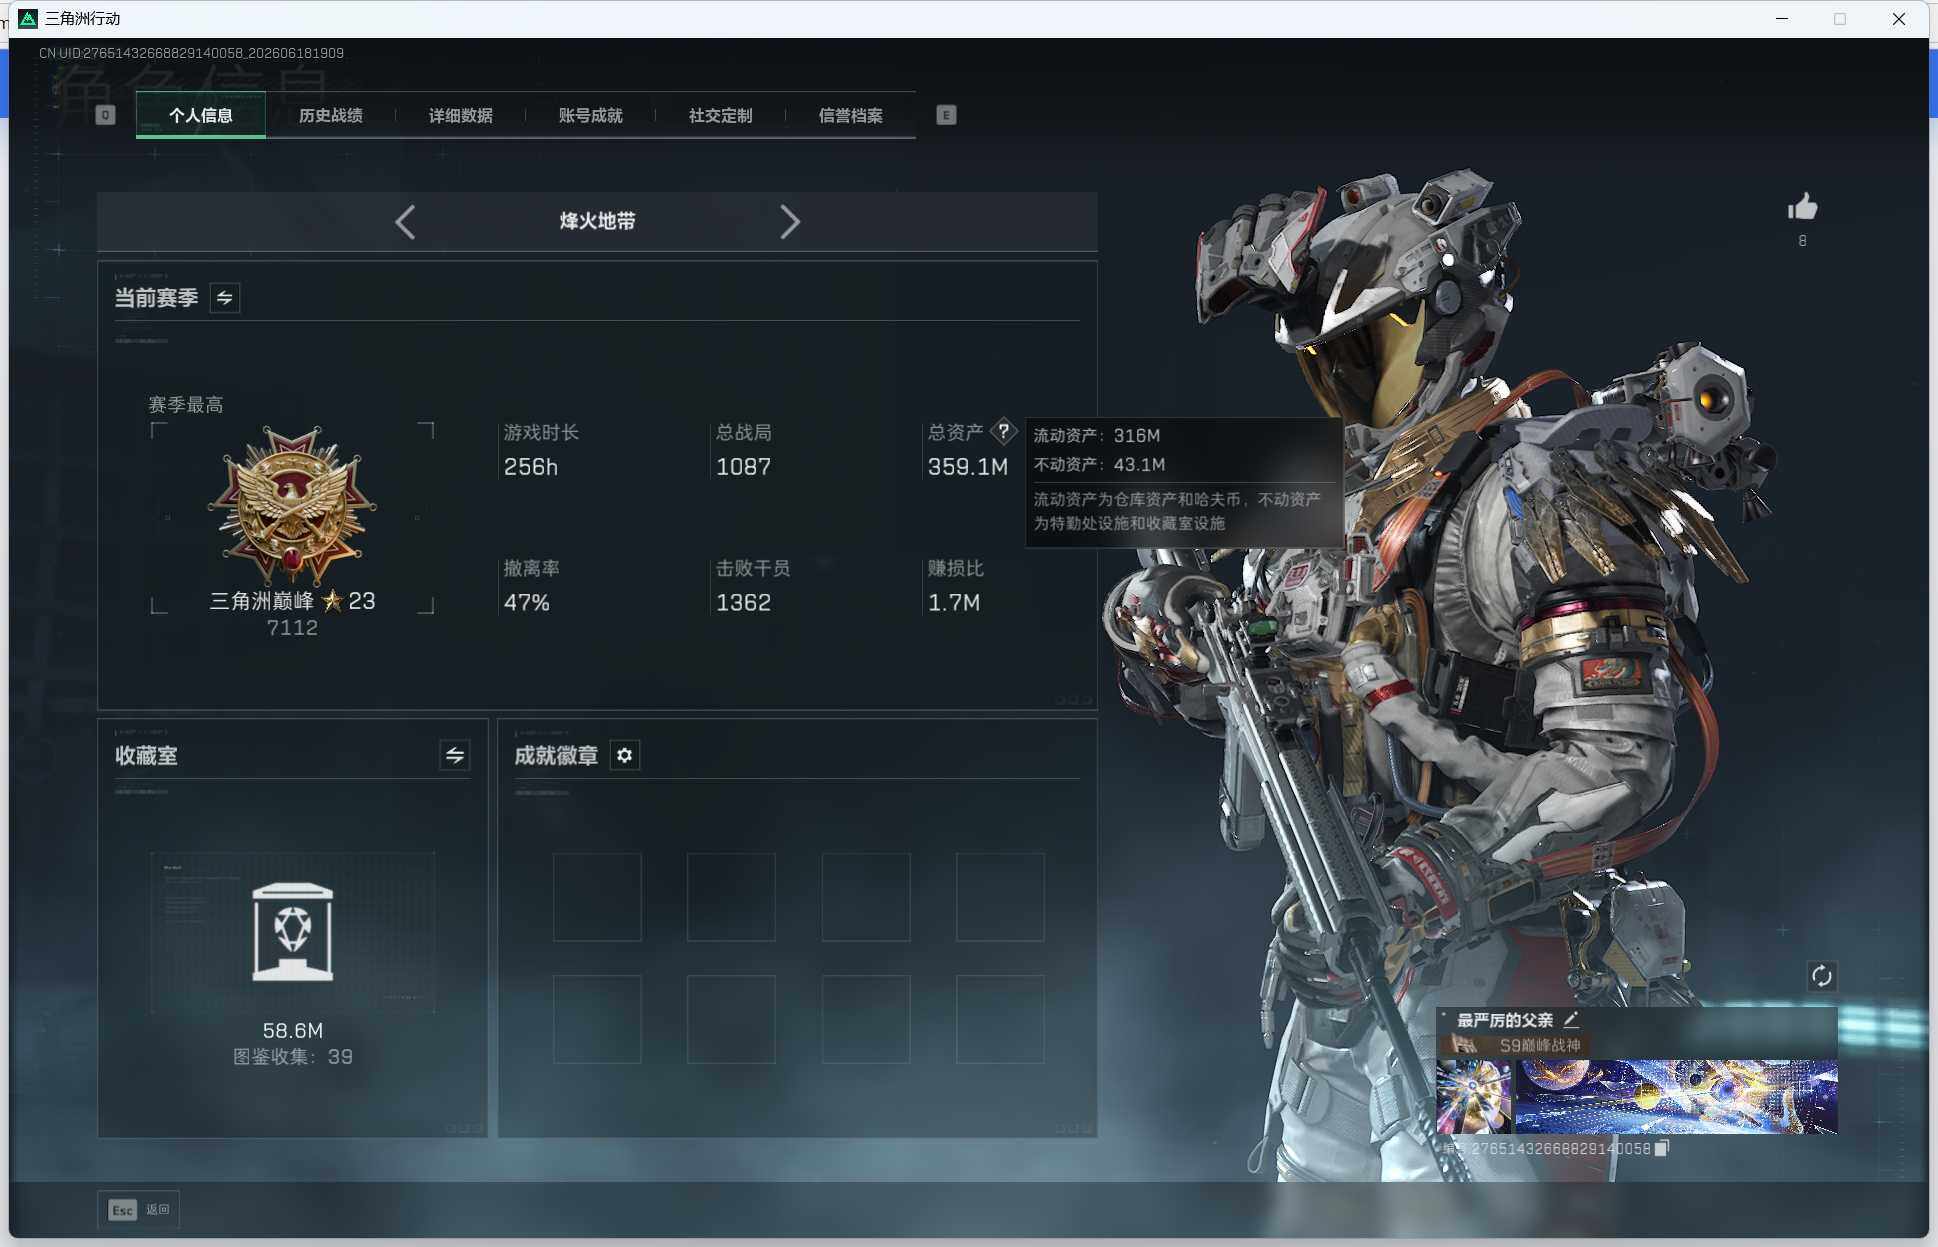Viewport: 1938px width, 1247px height.
Task: Click the 三角洲行动 app icon in title bar
Action: (x=28, y=19)
